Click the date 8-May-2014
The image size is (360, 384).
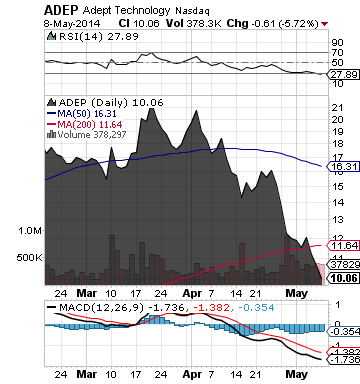click(72, 23)
